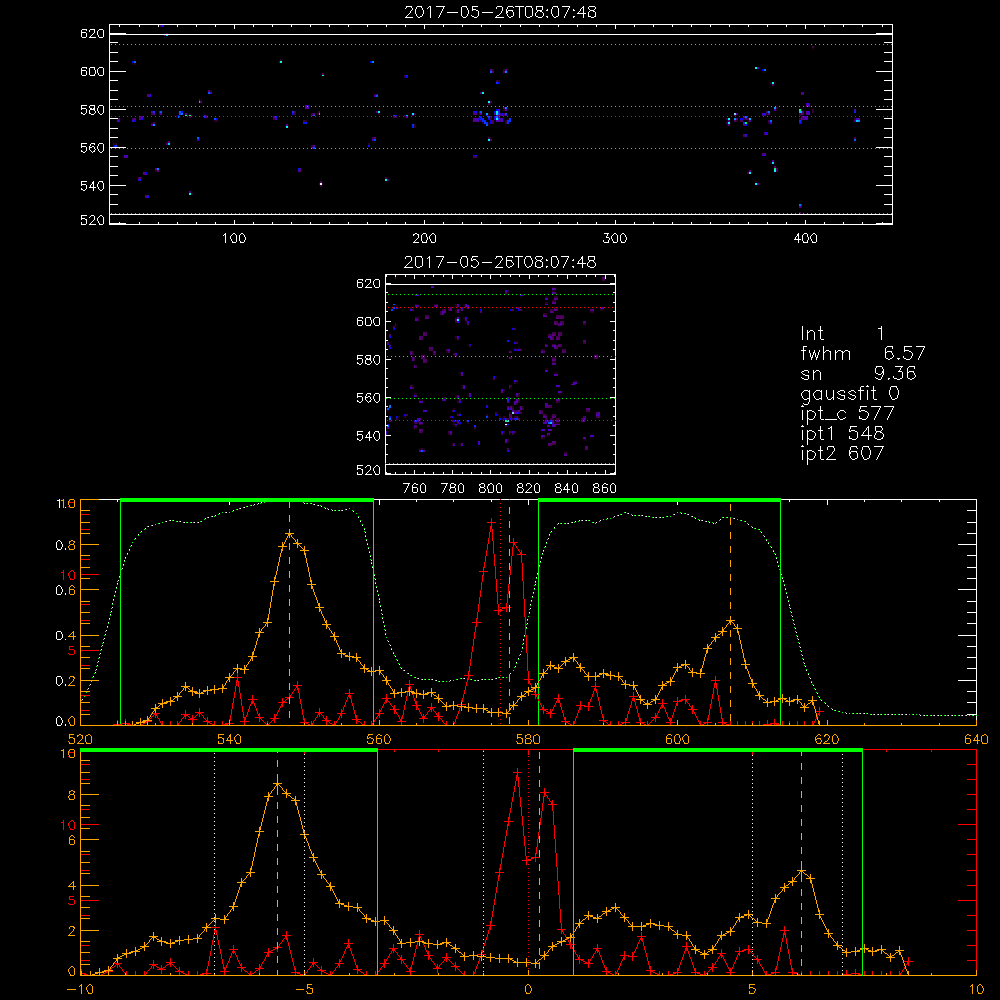Click the ipt2 607 entry

842,453
